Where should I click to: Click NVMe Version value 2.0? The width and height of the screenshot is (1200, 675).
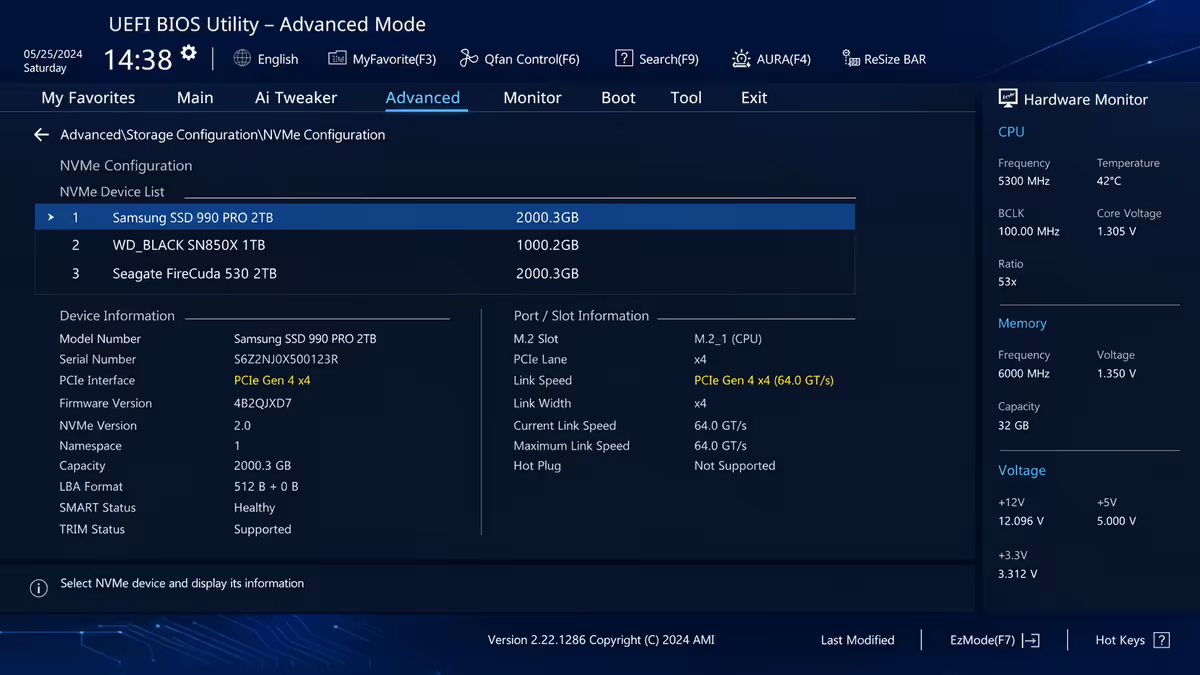tap(242, 425)
